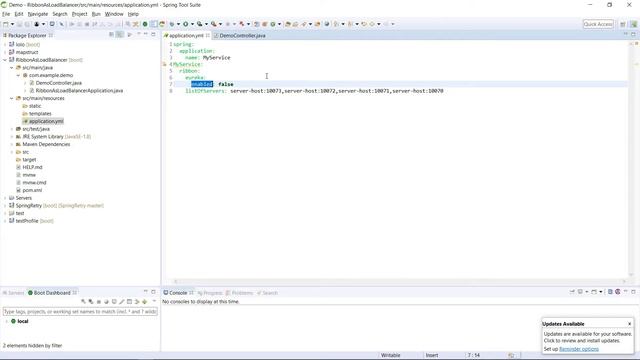This screenshot has height=360, width=640.
Task: Click the Spring perspective icon
Action: click(x=633, y=24)
